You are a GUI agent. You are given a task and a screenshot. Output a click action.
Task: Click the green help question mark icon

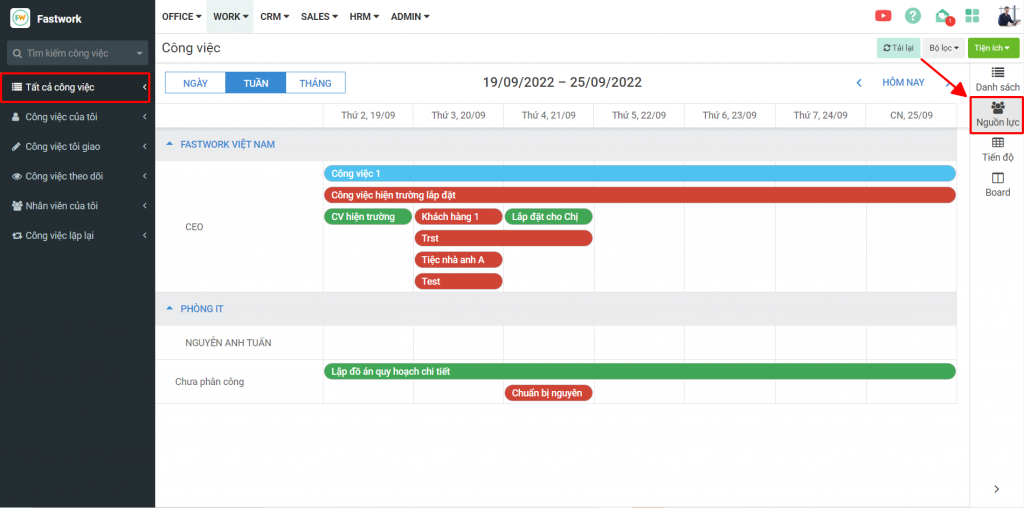click(912, 16)
